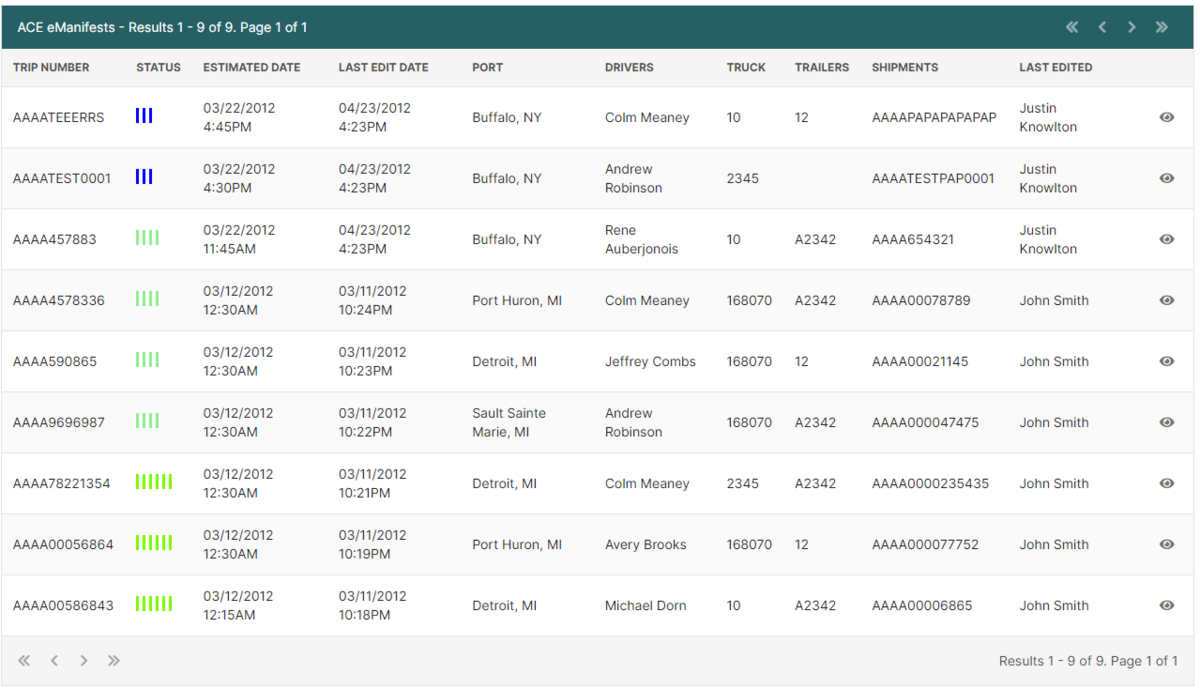
Task: Click the blue status indicator for AAAATEST0001
Action: (144, 178)
